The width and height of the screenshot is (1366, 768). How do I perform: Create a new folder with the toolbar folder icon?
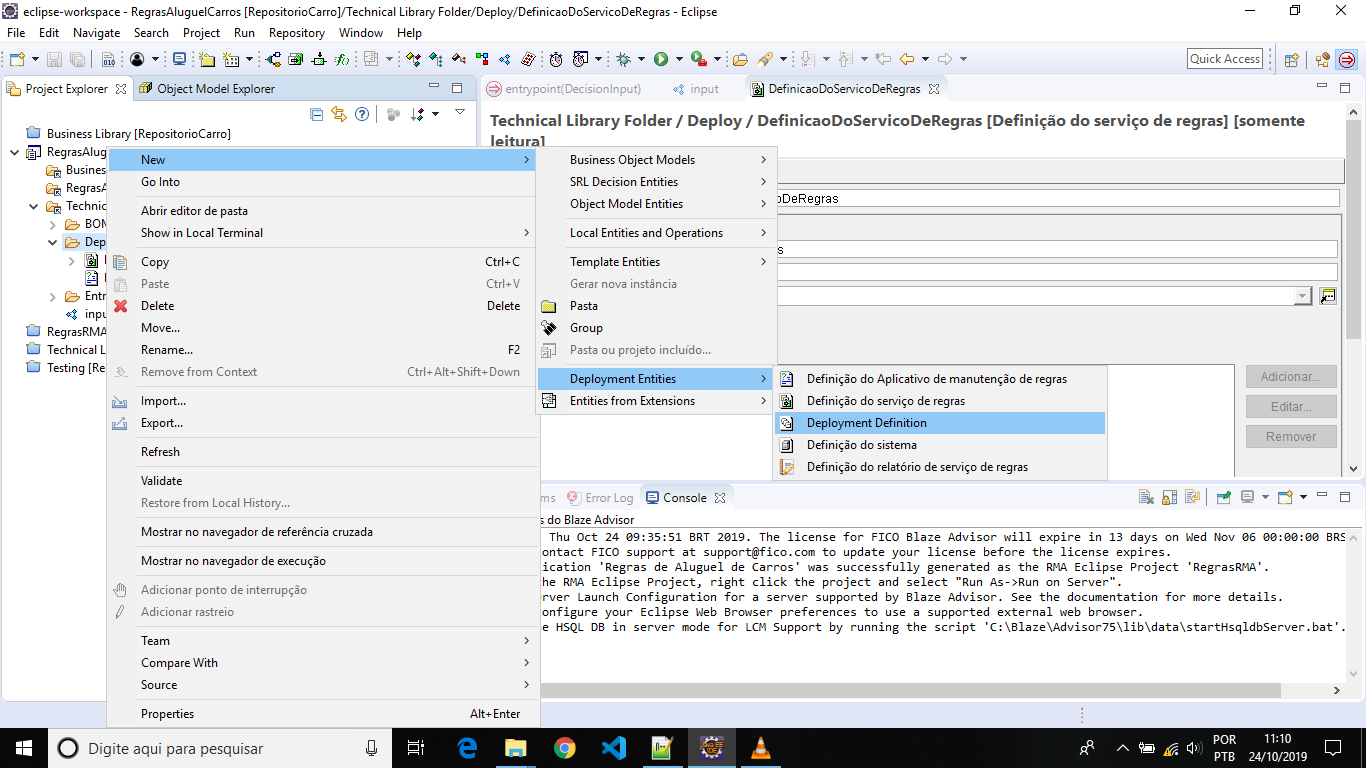(205, 58)
